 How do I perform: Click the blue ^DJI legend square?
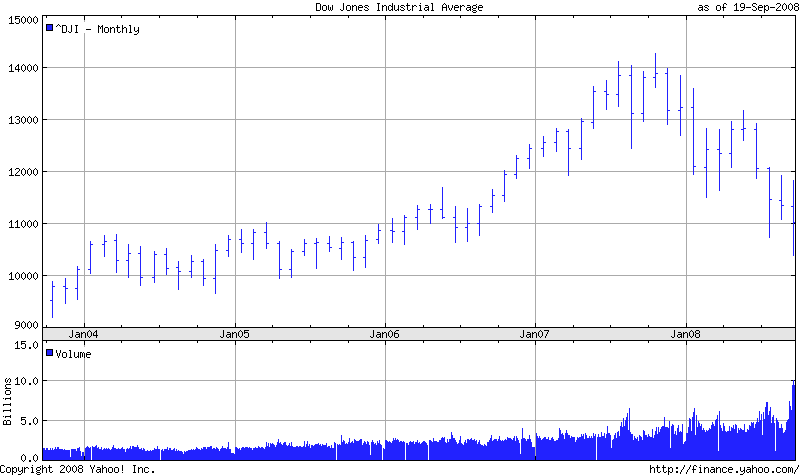point(49,29)
